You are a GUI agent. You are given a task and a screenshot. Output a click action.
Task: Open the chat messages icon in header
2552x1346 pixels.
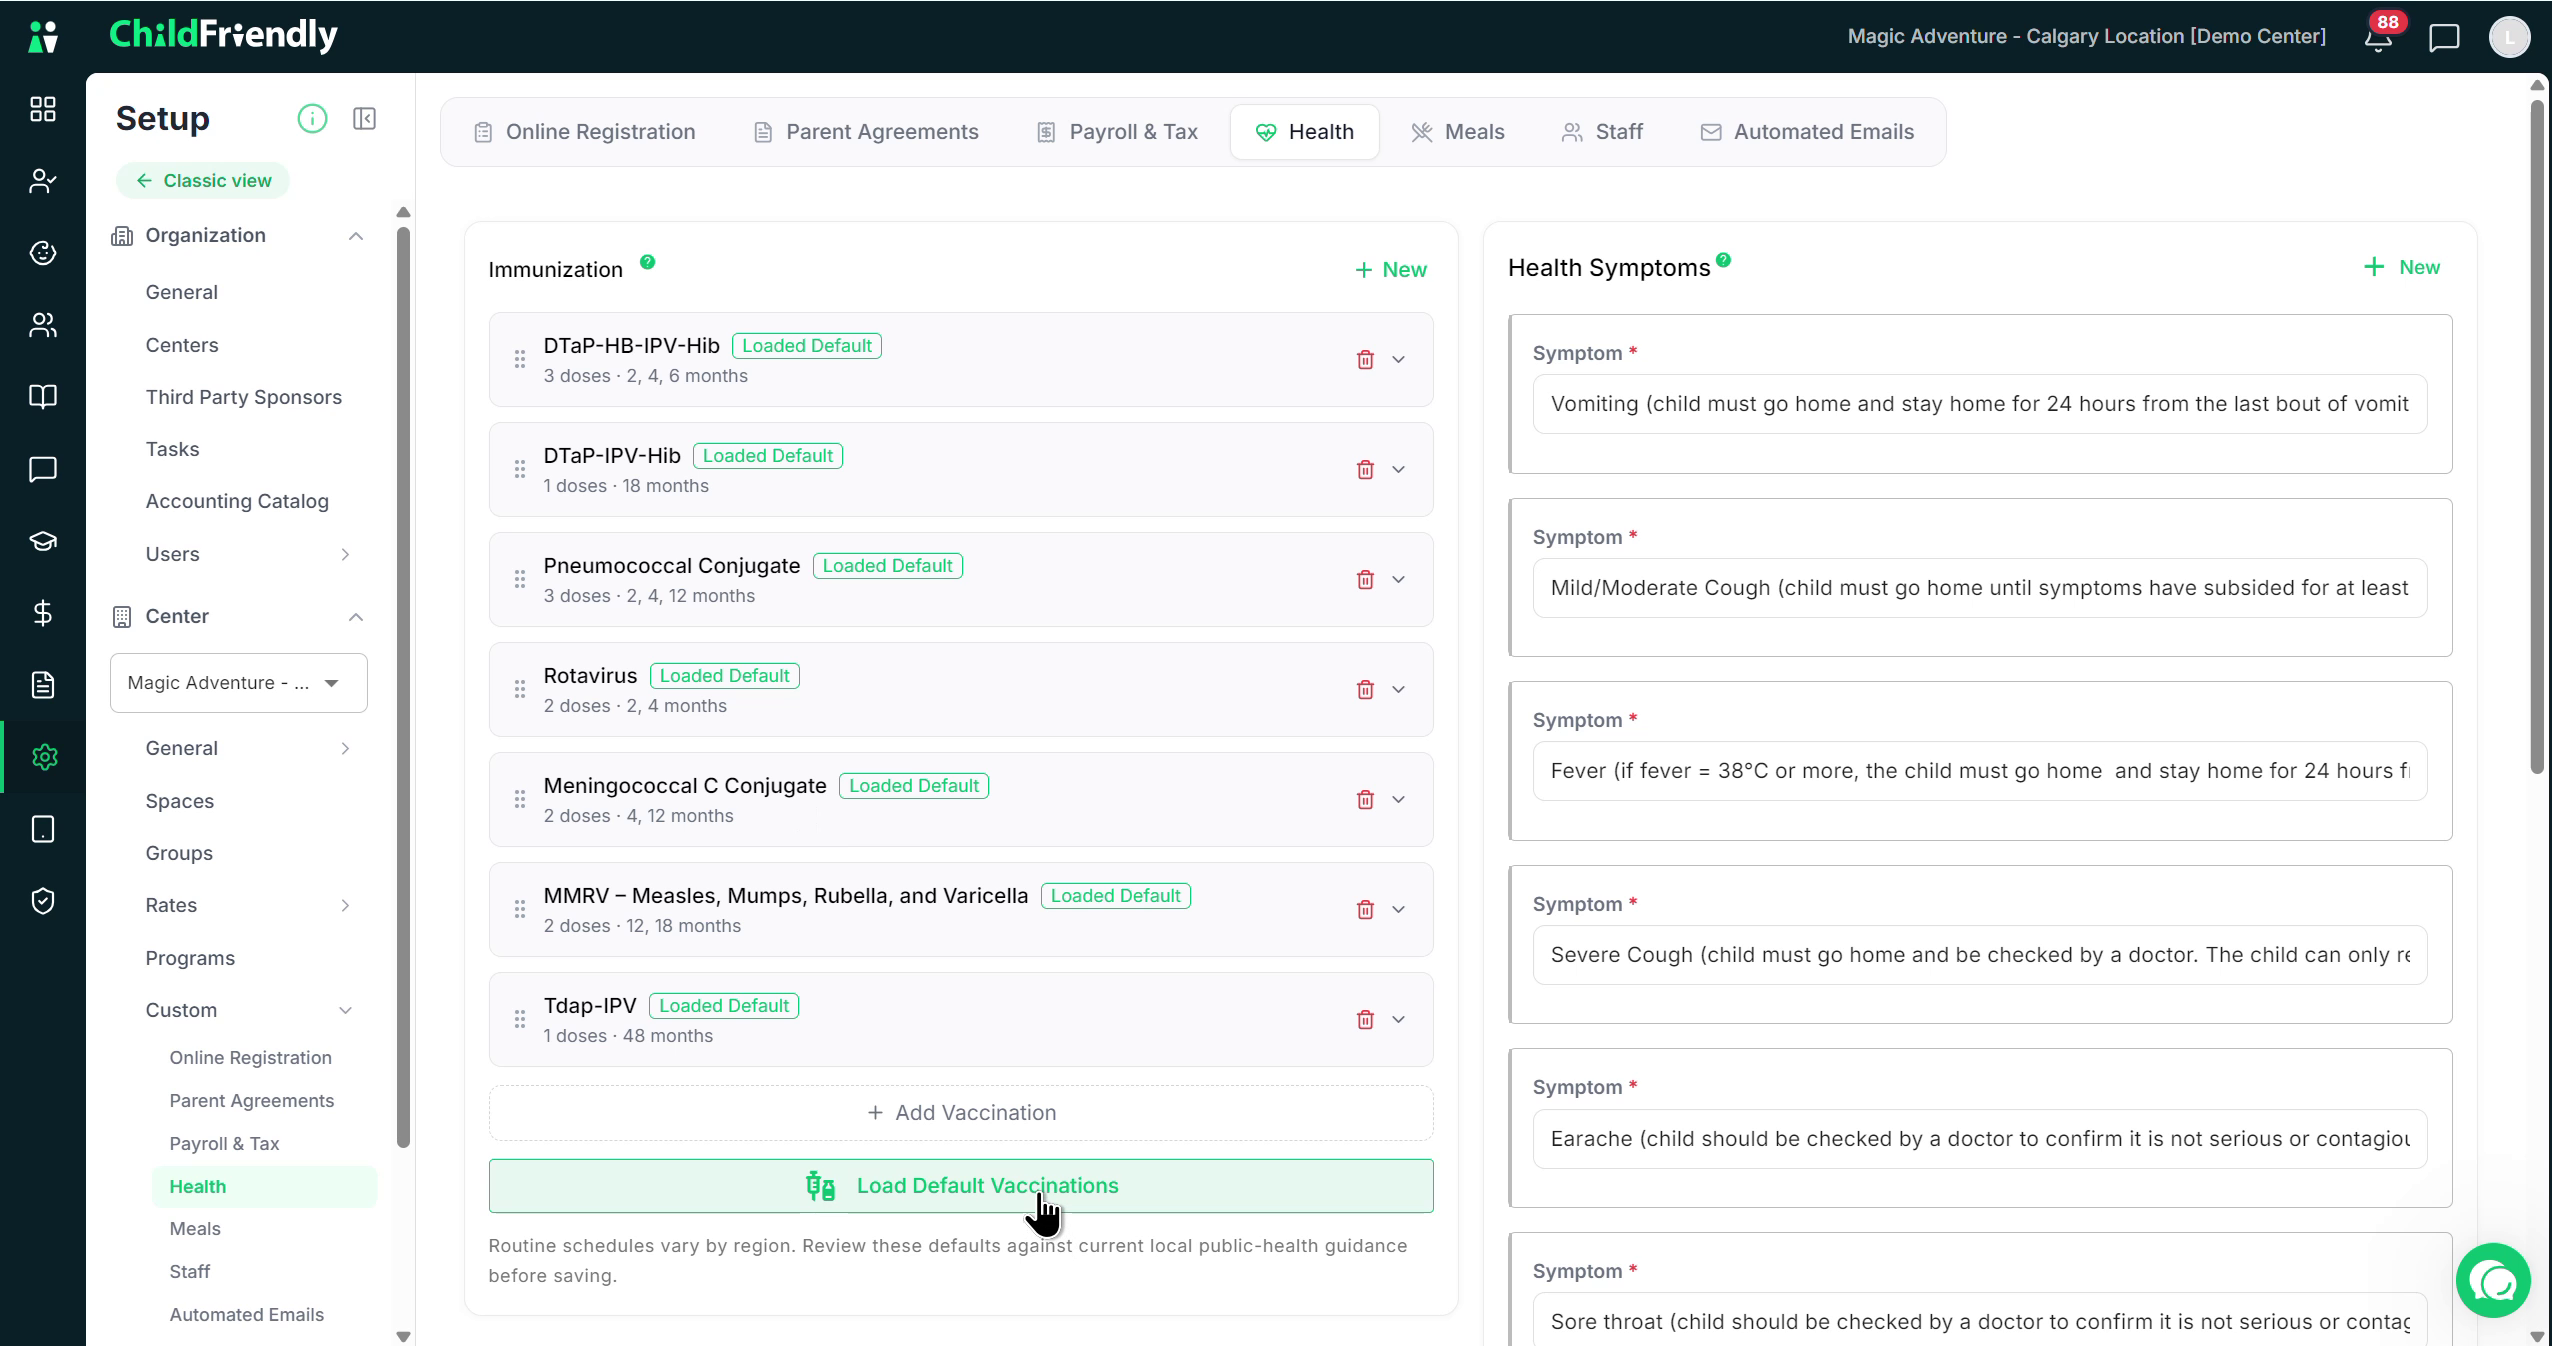pyautogui.click(x=2444, y=38)
